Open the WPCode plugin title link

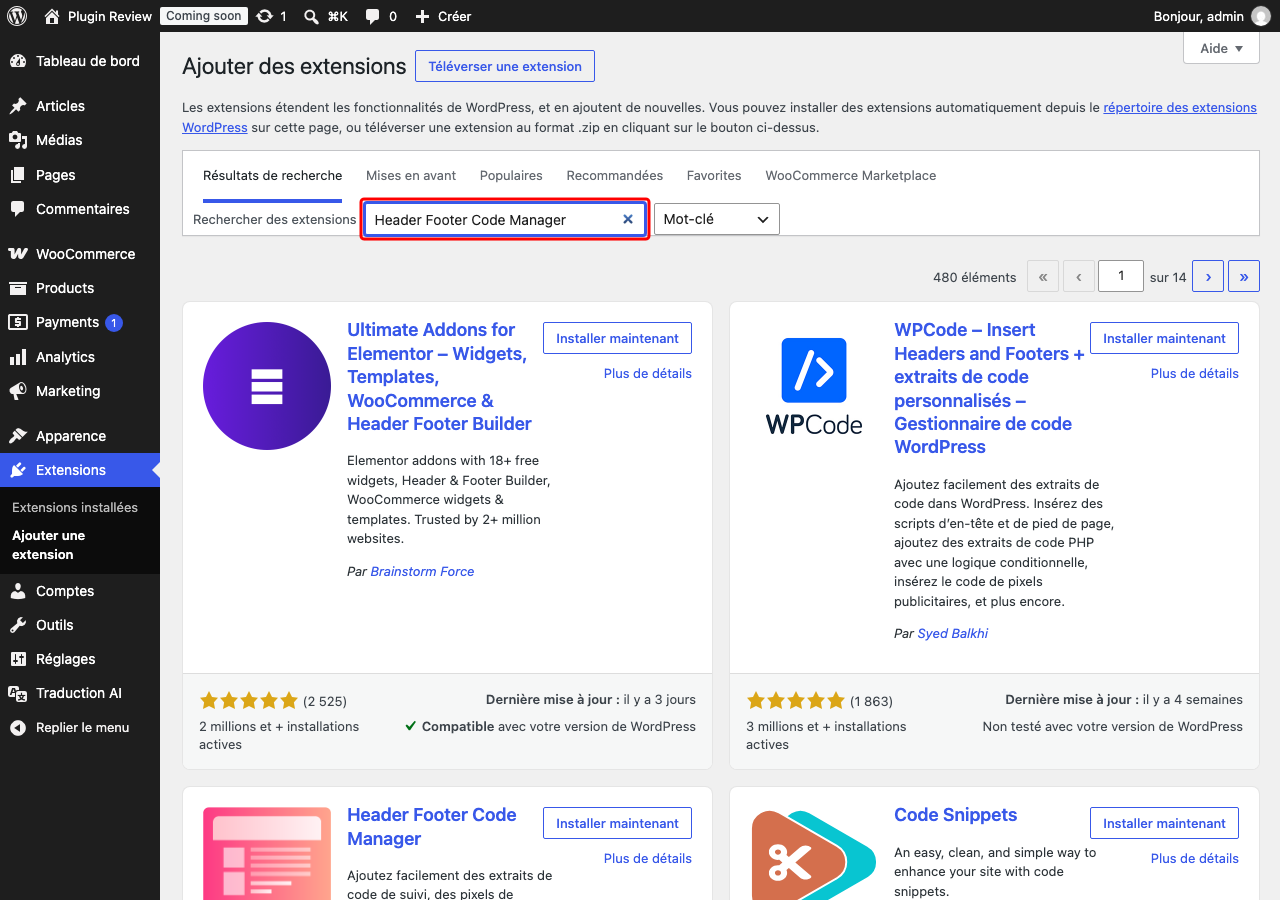pyautogui.click(x=989, y=388)
